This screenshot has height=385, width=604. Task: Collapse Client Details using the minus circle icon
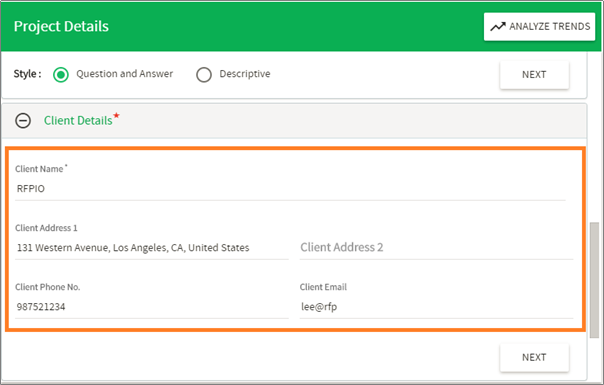(23, 121)
